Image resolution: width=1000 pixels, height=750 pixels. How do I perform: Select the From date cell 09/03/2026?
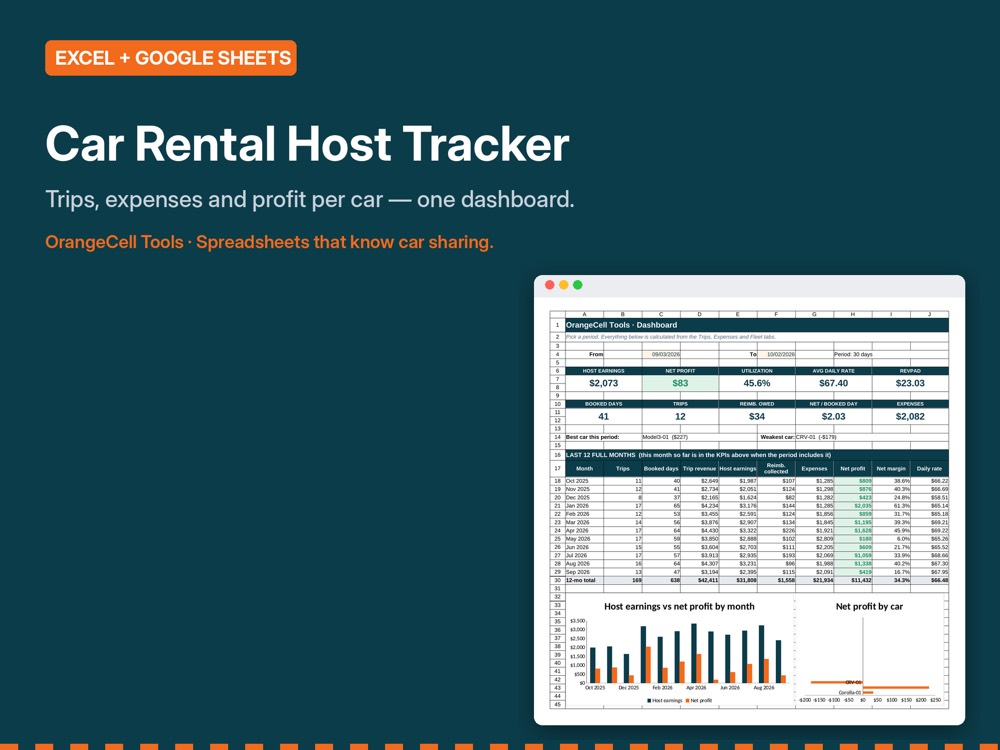(661, 354)
